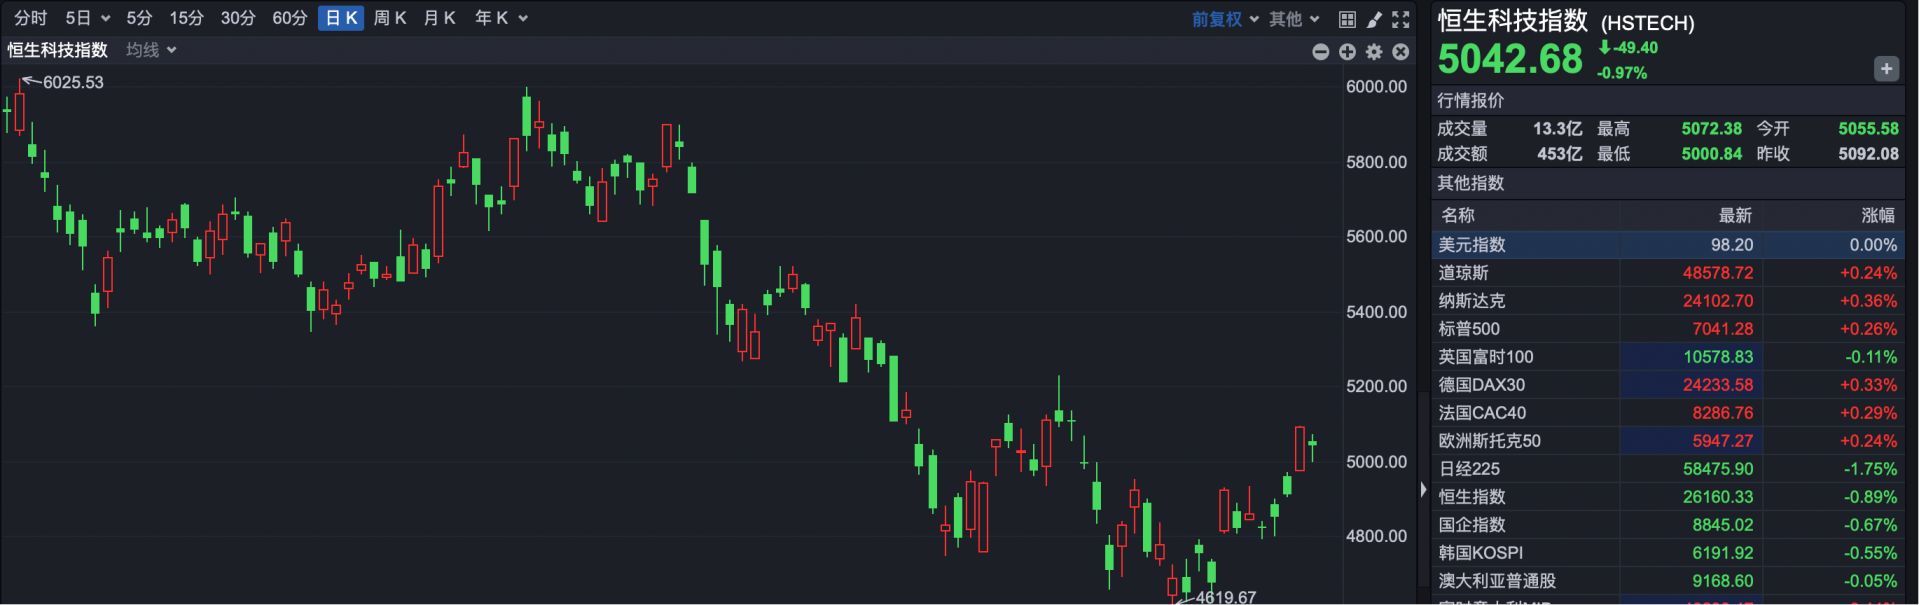1919x605 pixels.
Task: Sort the index list by 涨幅 column
Action: 1877,215
